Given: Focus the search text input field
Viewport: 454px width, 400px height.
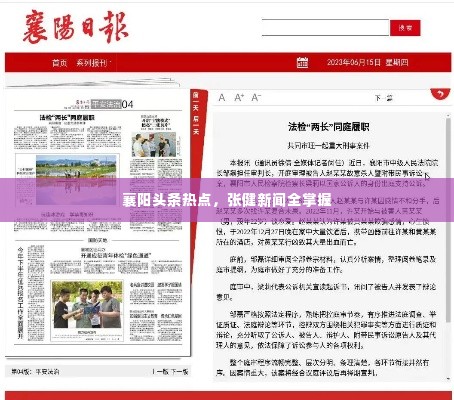Looking at the screenshot, I should [326, 28].
